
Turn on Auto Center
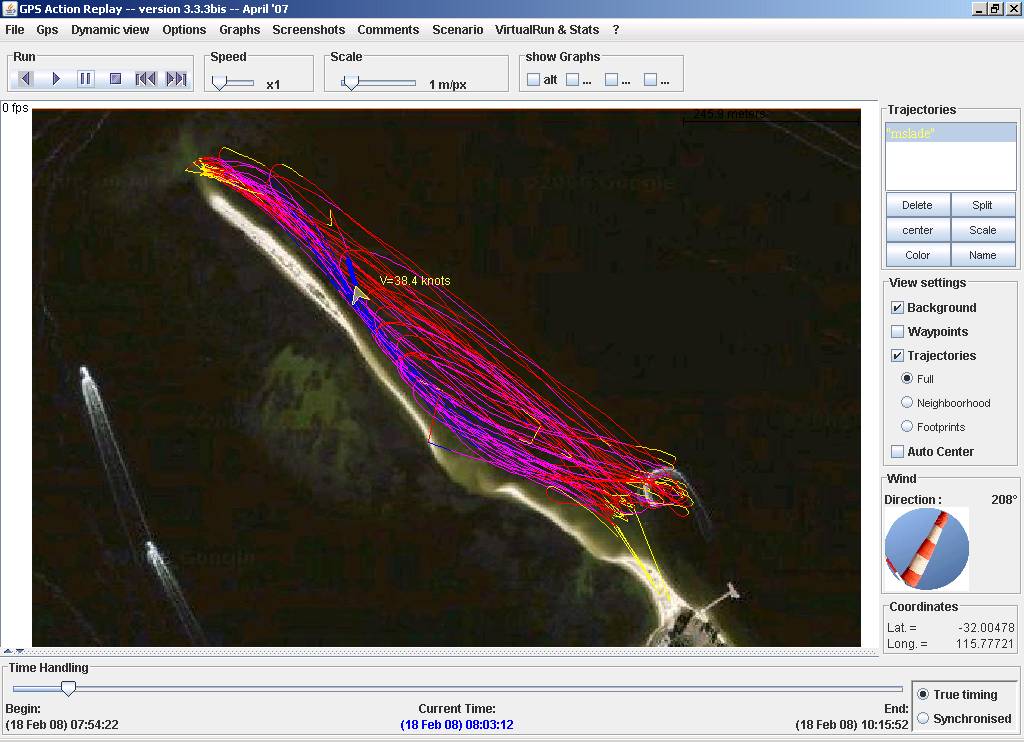(897, 452)
